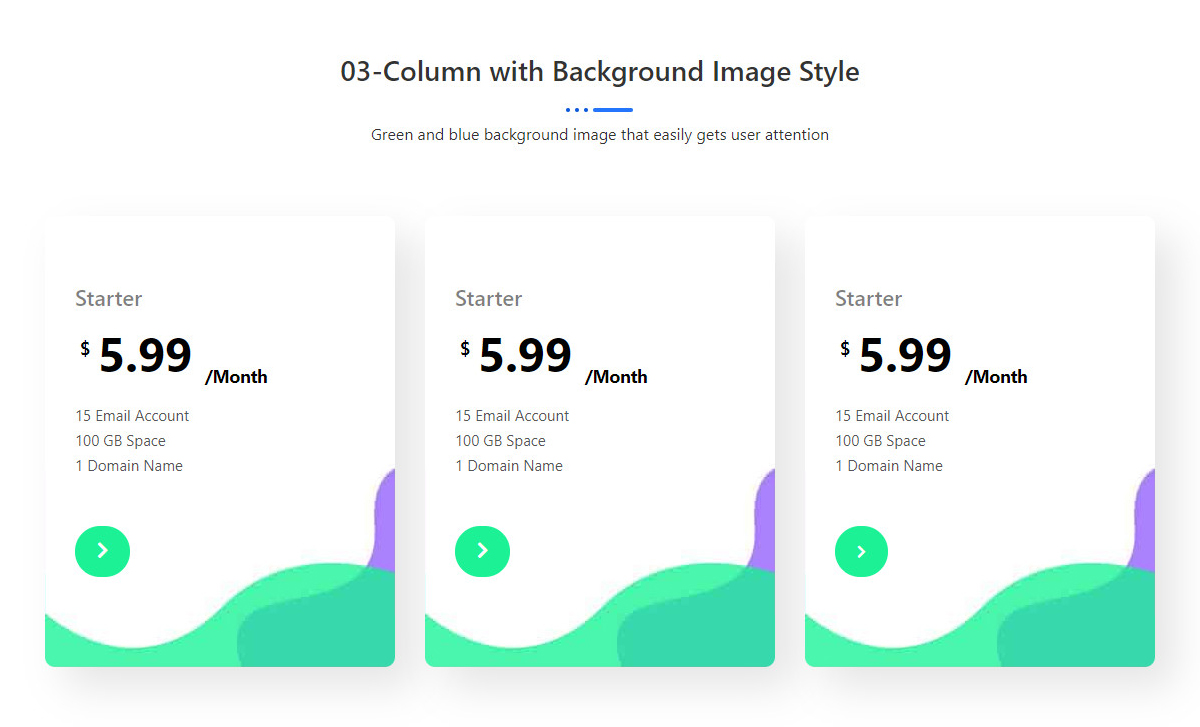Image resolution: width=1200 pixels, height=727 pixels.
Task: Click the 5.99 price in the left card
Action: [x=145, y=356]
